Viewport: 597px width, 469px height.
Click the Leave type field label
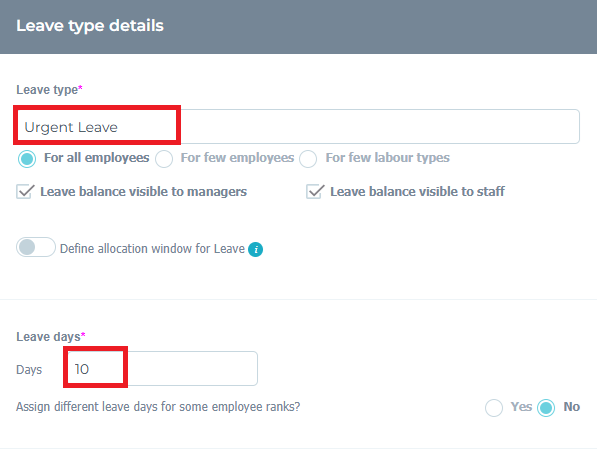[x=49, y=90]
